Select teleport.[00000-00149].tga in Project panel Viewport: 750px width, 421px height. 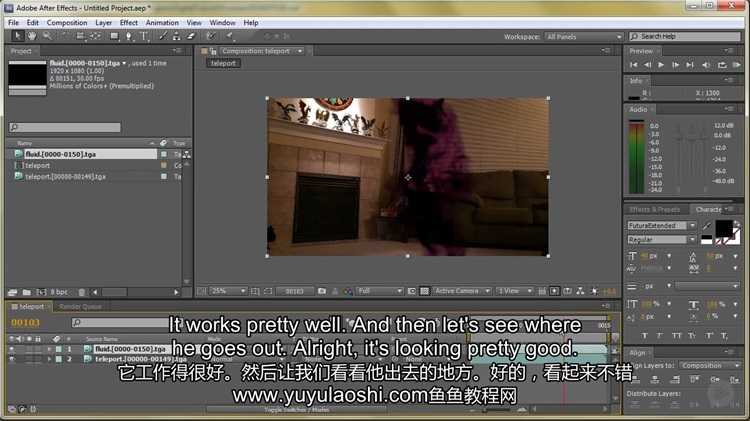(x=65, y=177)
